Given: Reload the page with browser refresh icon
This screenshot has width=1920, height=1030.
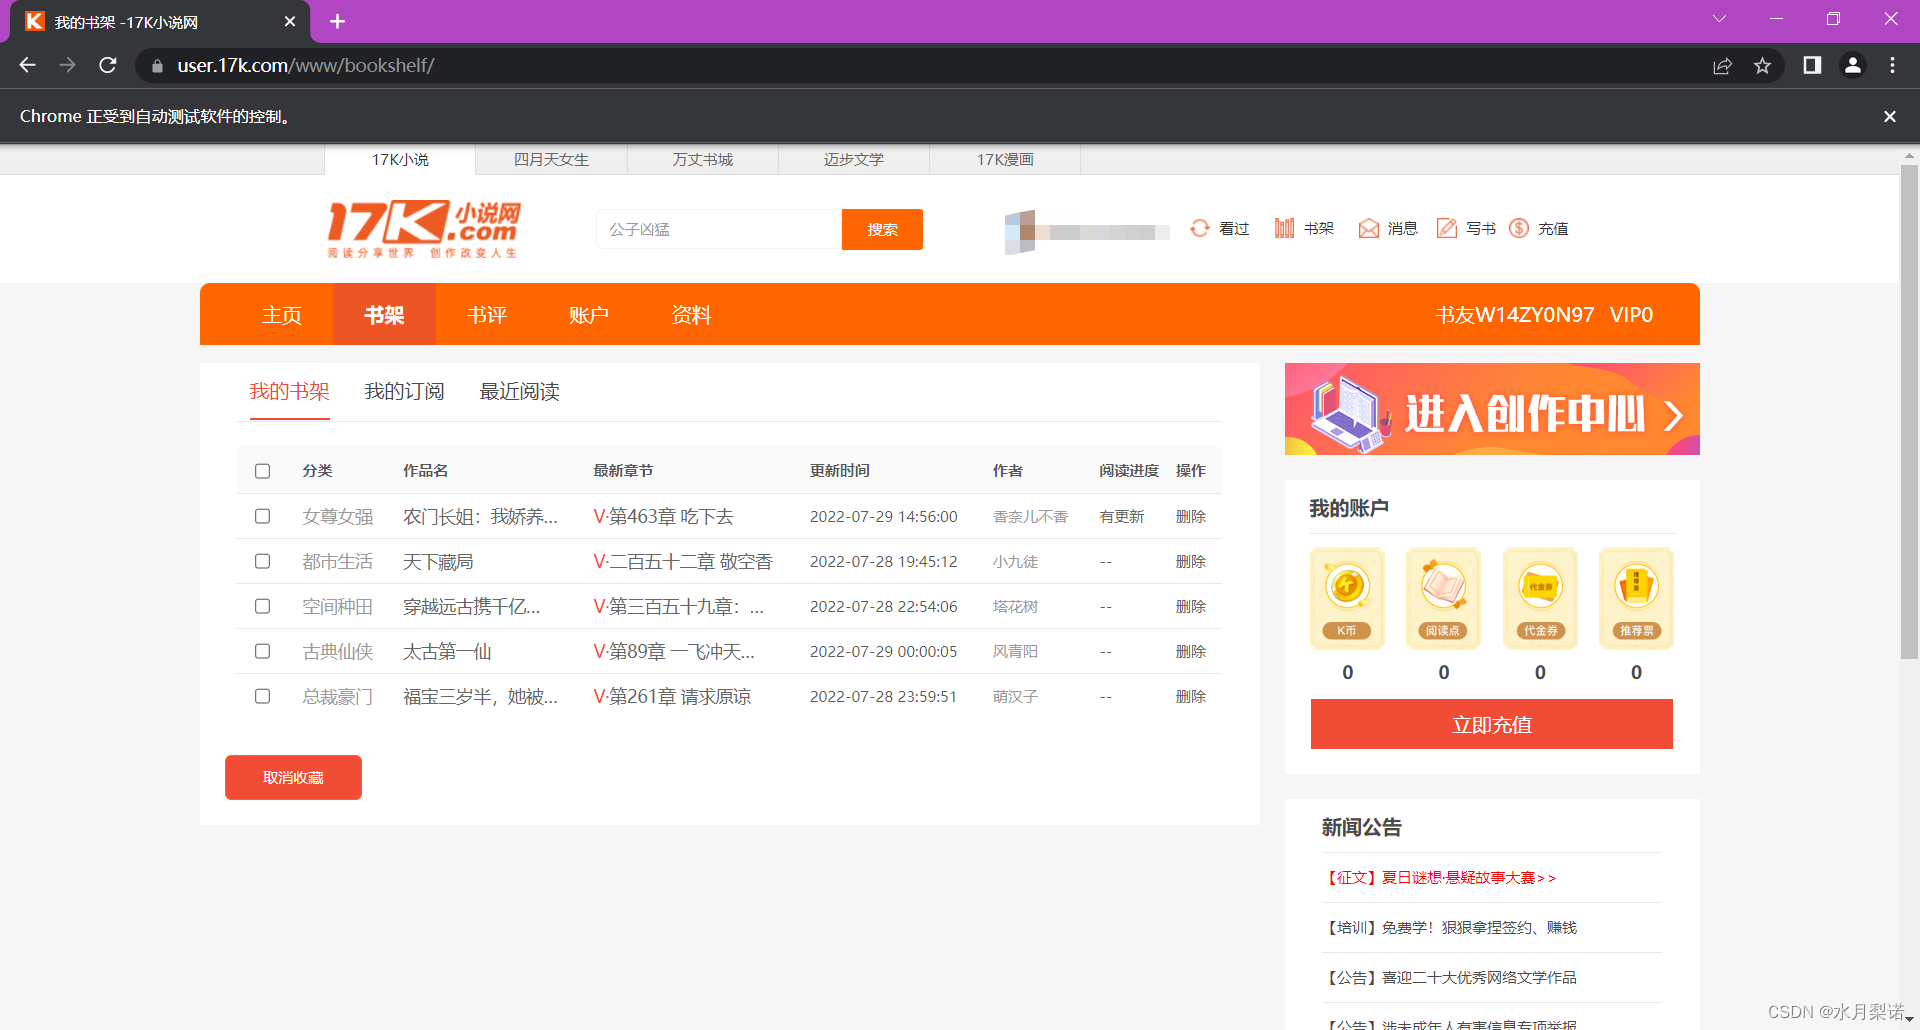Looking at the screenshot, I should pos(108,65).
